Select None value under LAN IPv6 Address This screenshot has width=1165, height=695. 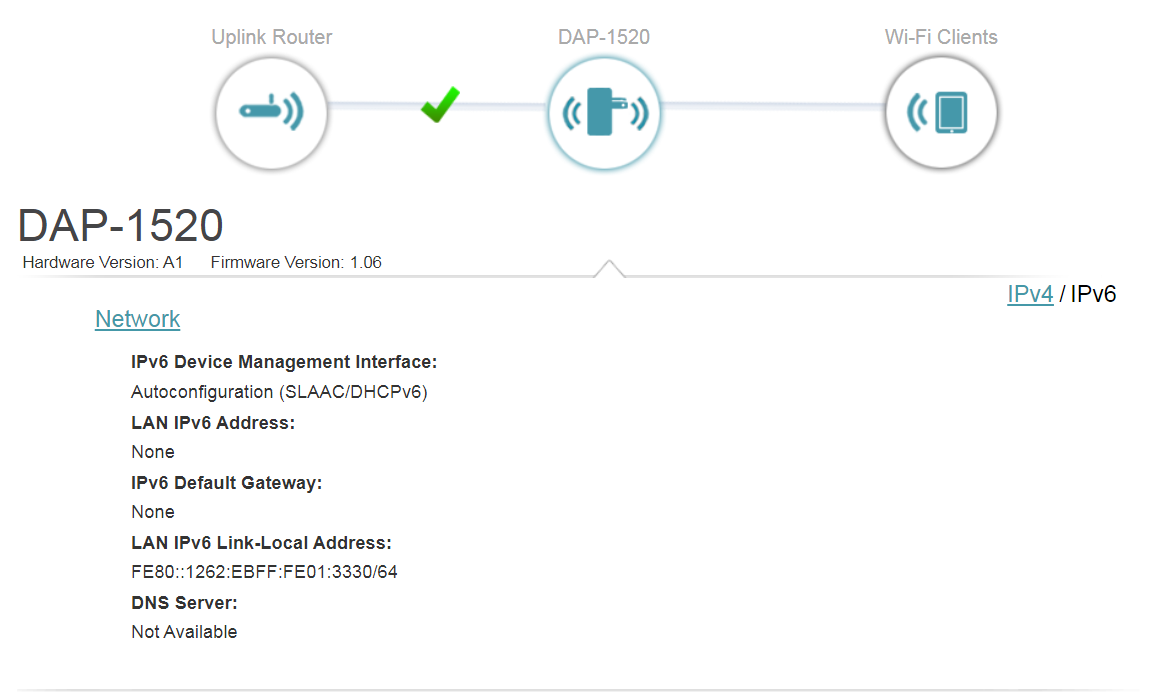pyautogui.click(x=153, y=452)
